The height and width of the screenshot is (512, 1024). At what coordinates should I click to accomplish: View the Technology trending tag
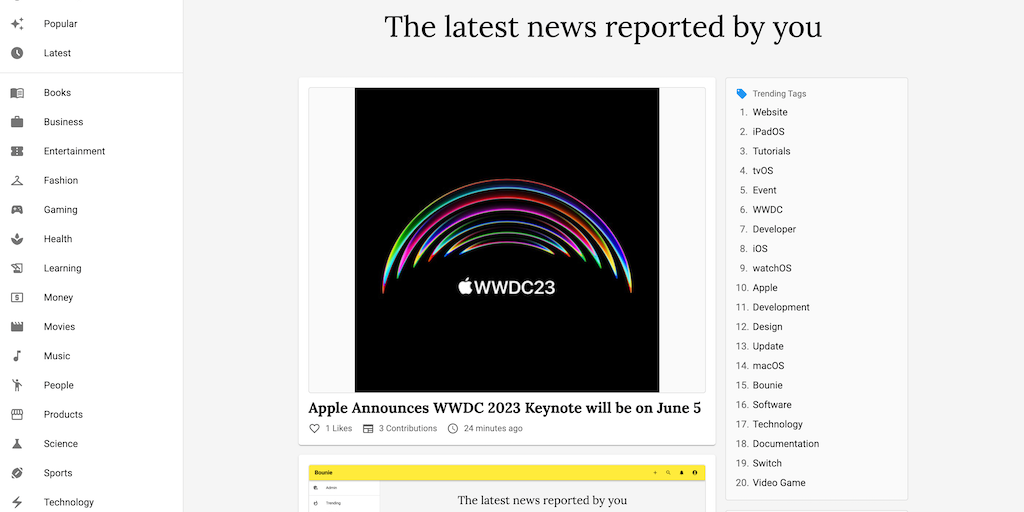click(777, 424)
